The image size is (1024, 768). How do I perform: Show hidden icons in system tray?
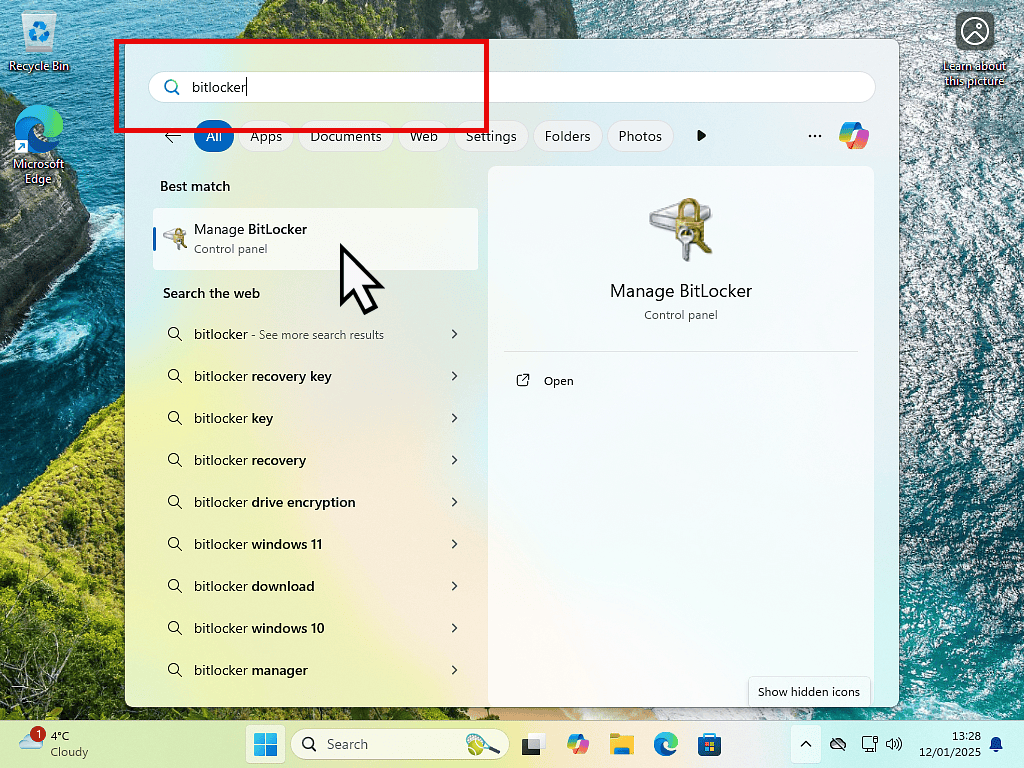pos(806,744)
